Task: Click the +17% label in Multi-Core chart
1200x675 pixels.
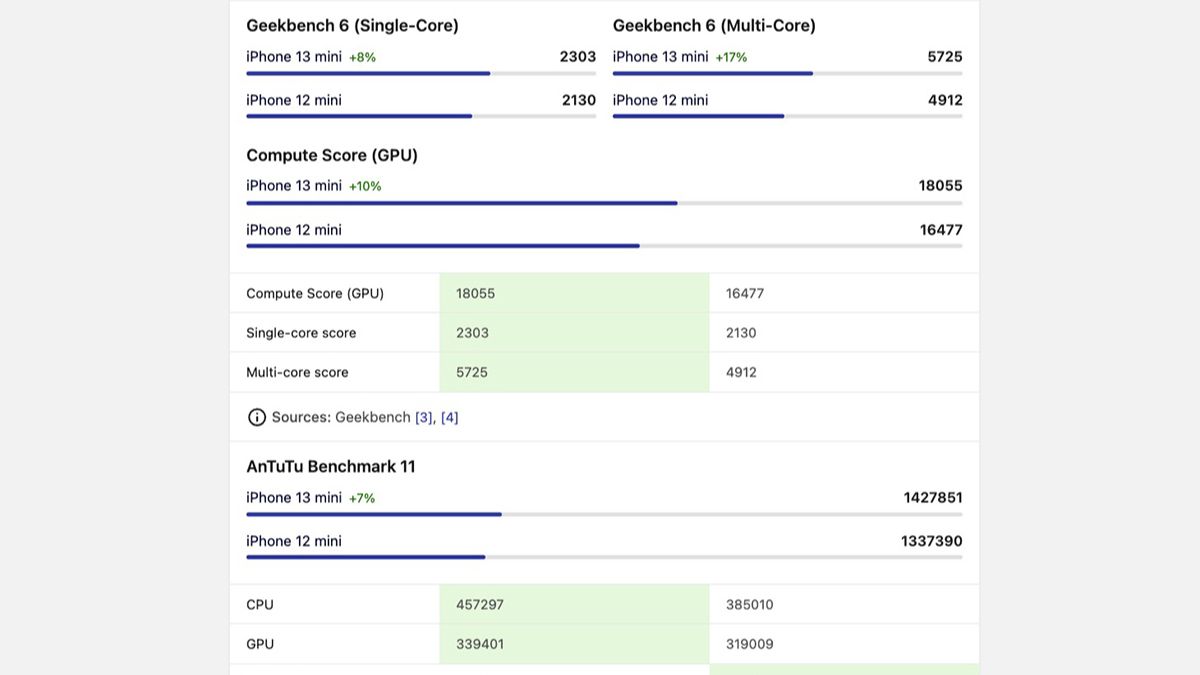Action: click(731, 57)
